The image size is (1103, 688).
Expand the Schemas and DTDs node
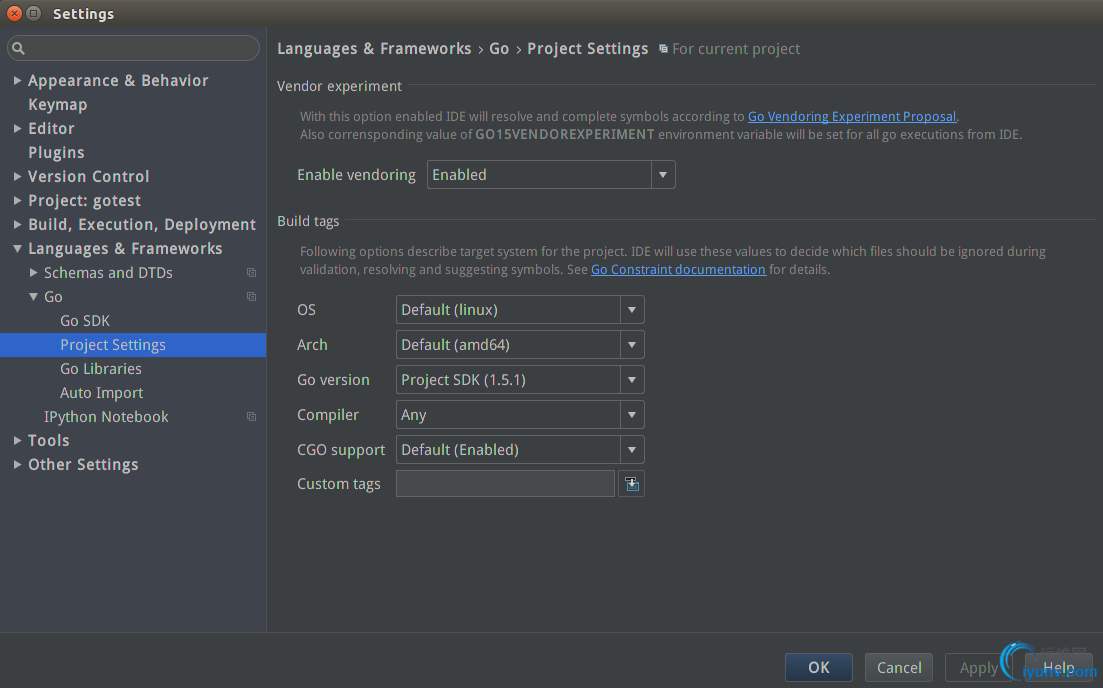(33, 272)
